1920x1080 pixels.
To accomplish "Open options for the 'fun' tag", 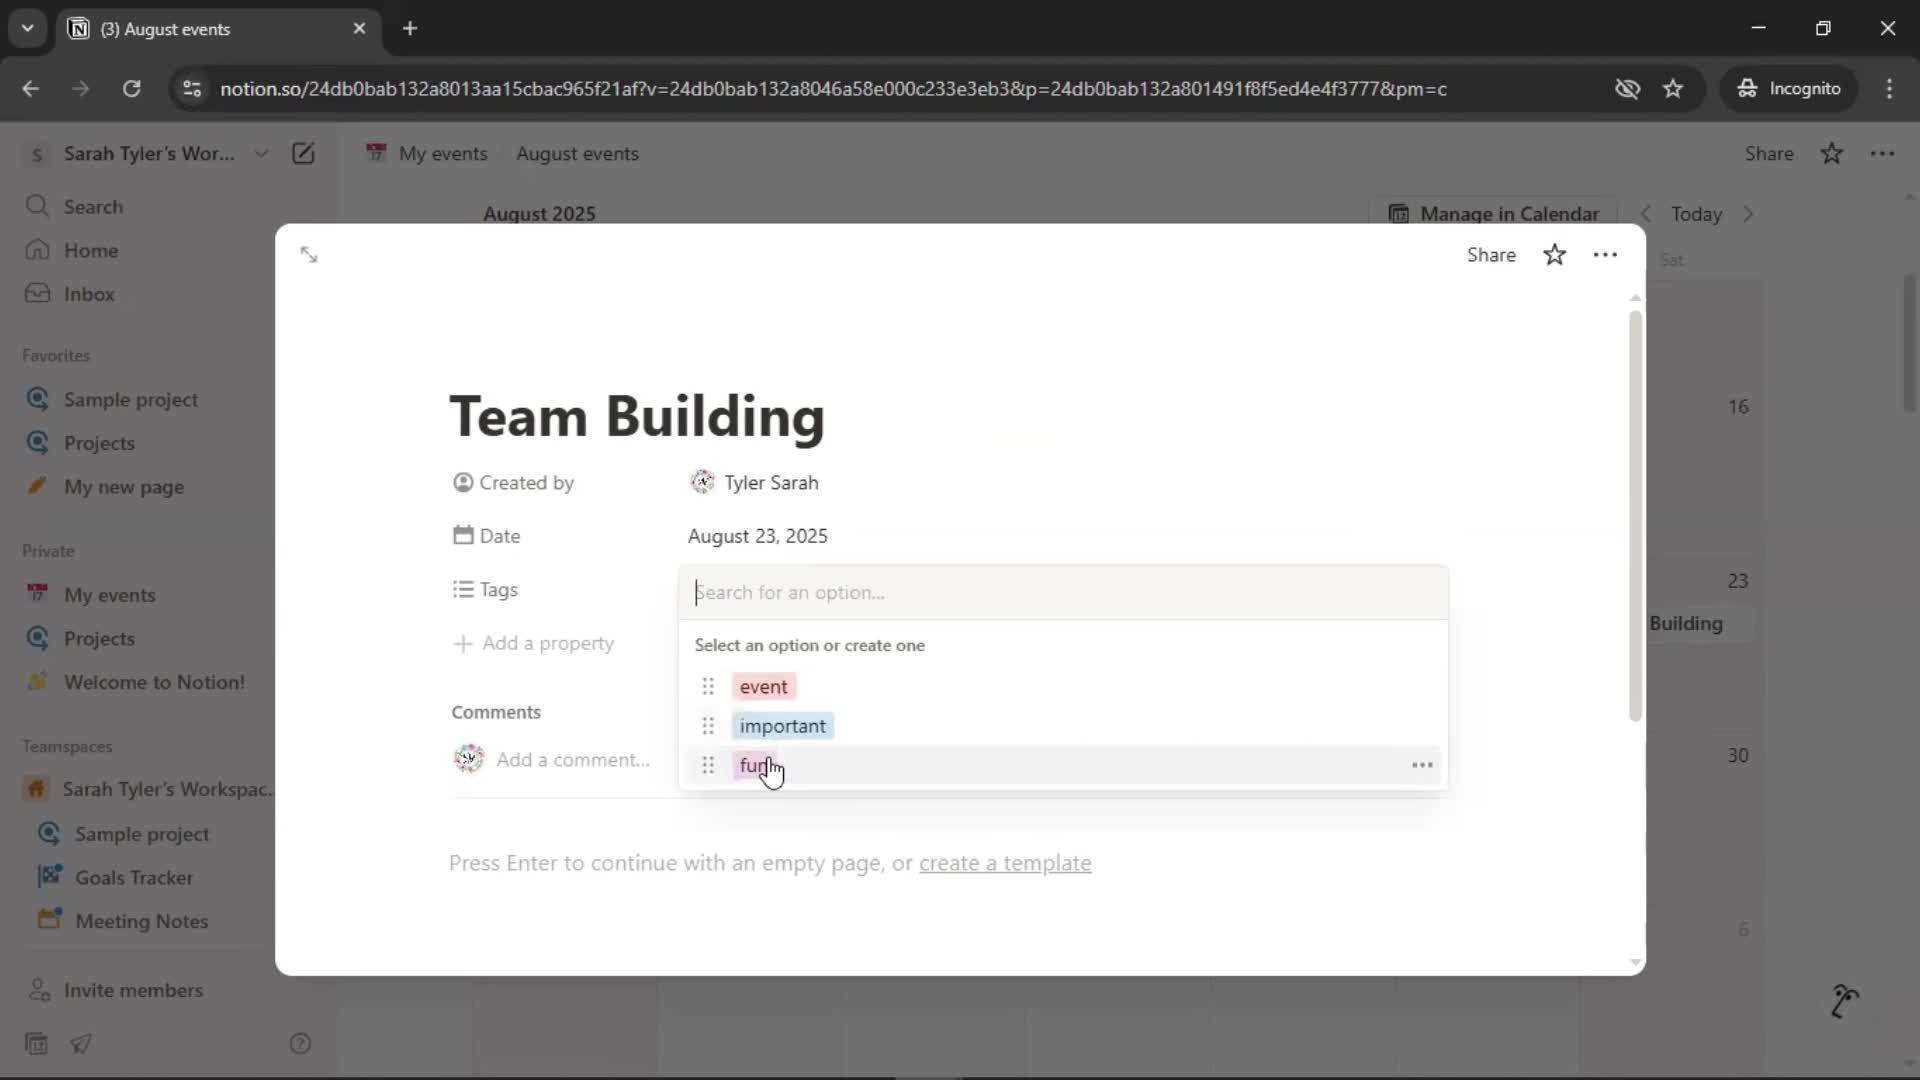I will (x=1422, y=765).
